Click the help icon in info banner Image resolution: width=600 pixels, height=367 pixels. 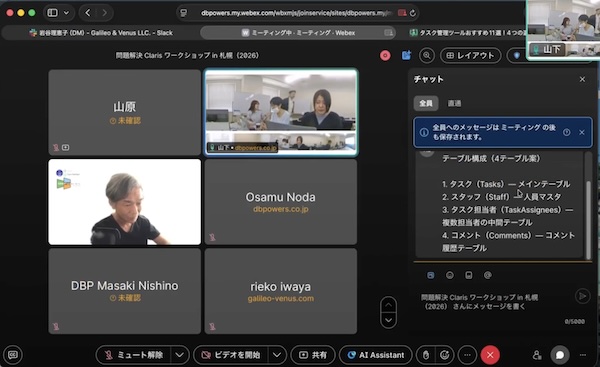(x=566, y=132)
